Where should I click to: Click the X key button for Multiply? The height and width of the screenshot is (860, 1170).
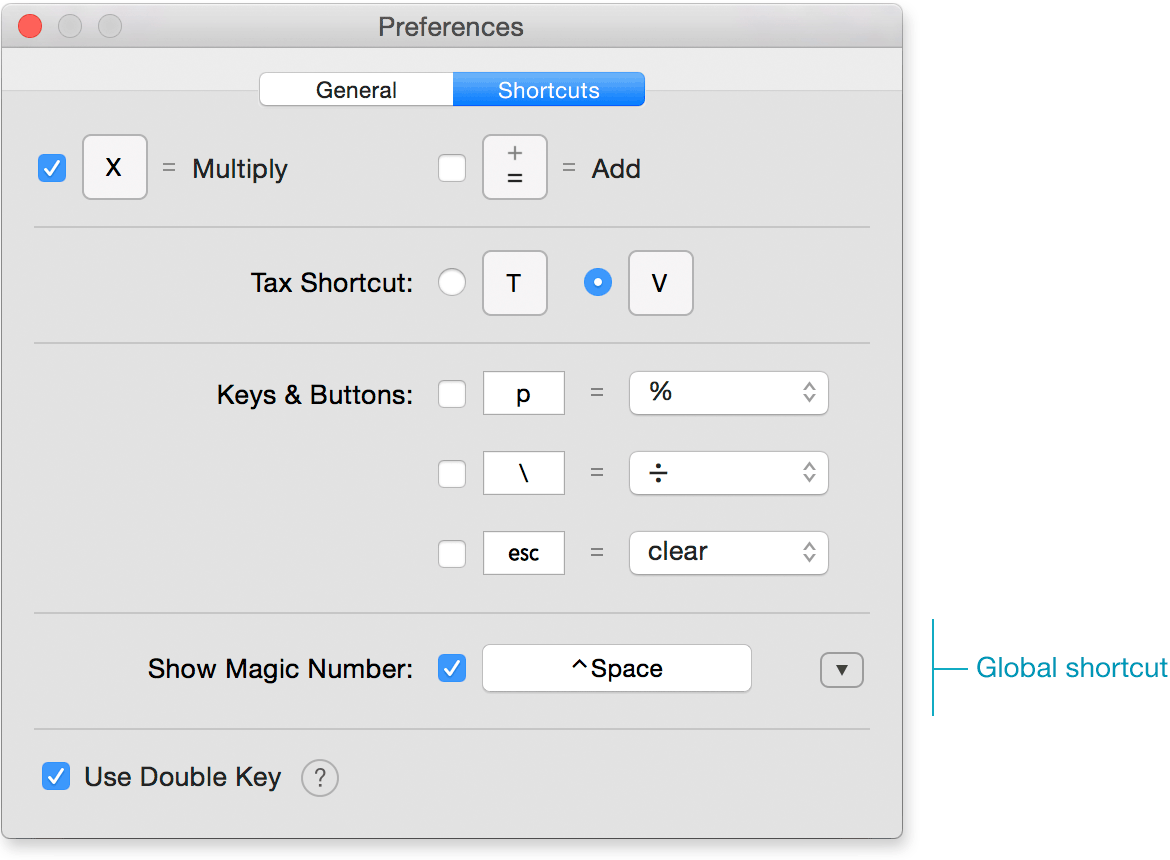[x=114, y=167]
